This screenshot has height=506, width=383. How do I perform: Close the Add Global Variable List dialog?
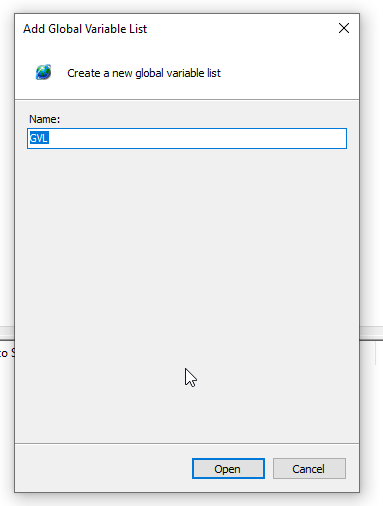344,28
